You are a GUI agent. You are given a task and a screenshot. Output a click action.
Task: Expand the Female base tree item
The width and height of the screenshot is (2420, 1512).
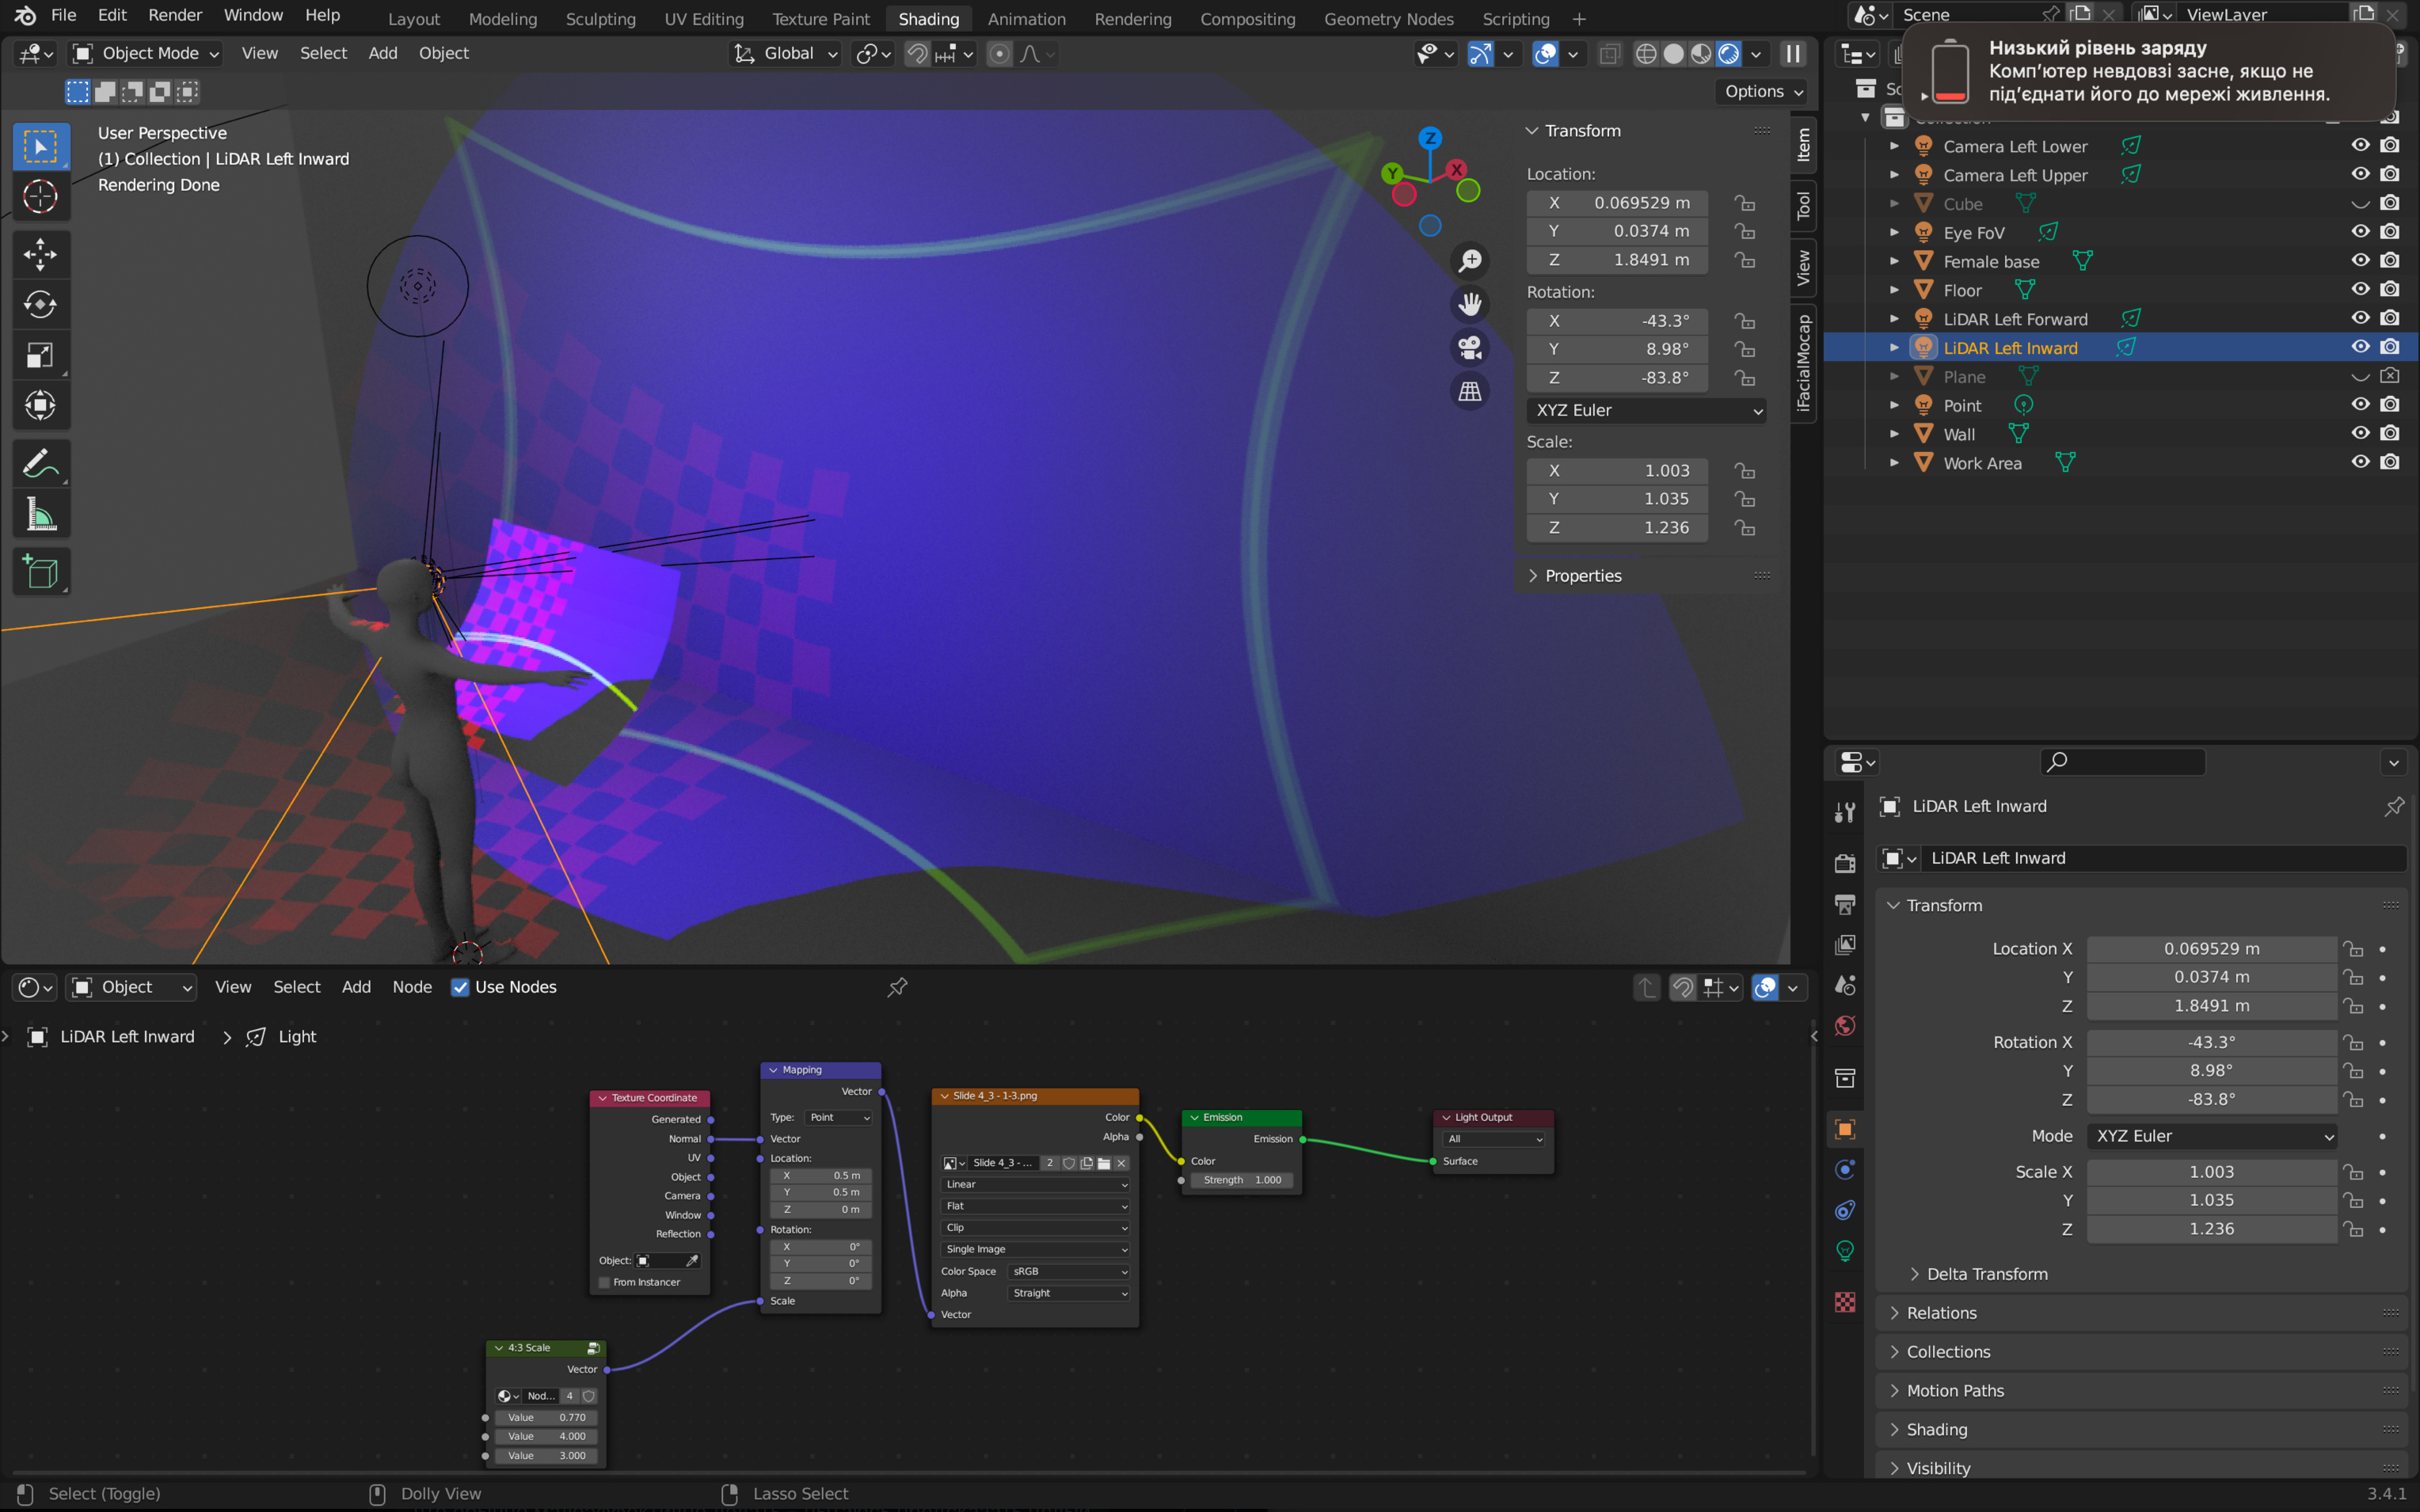pyautogui.click(x=1894, y=262)
